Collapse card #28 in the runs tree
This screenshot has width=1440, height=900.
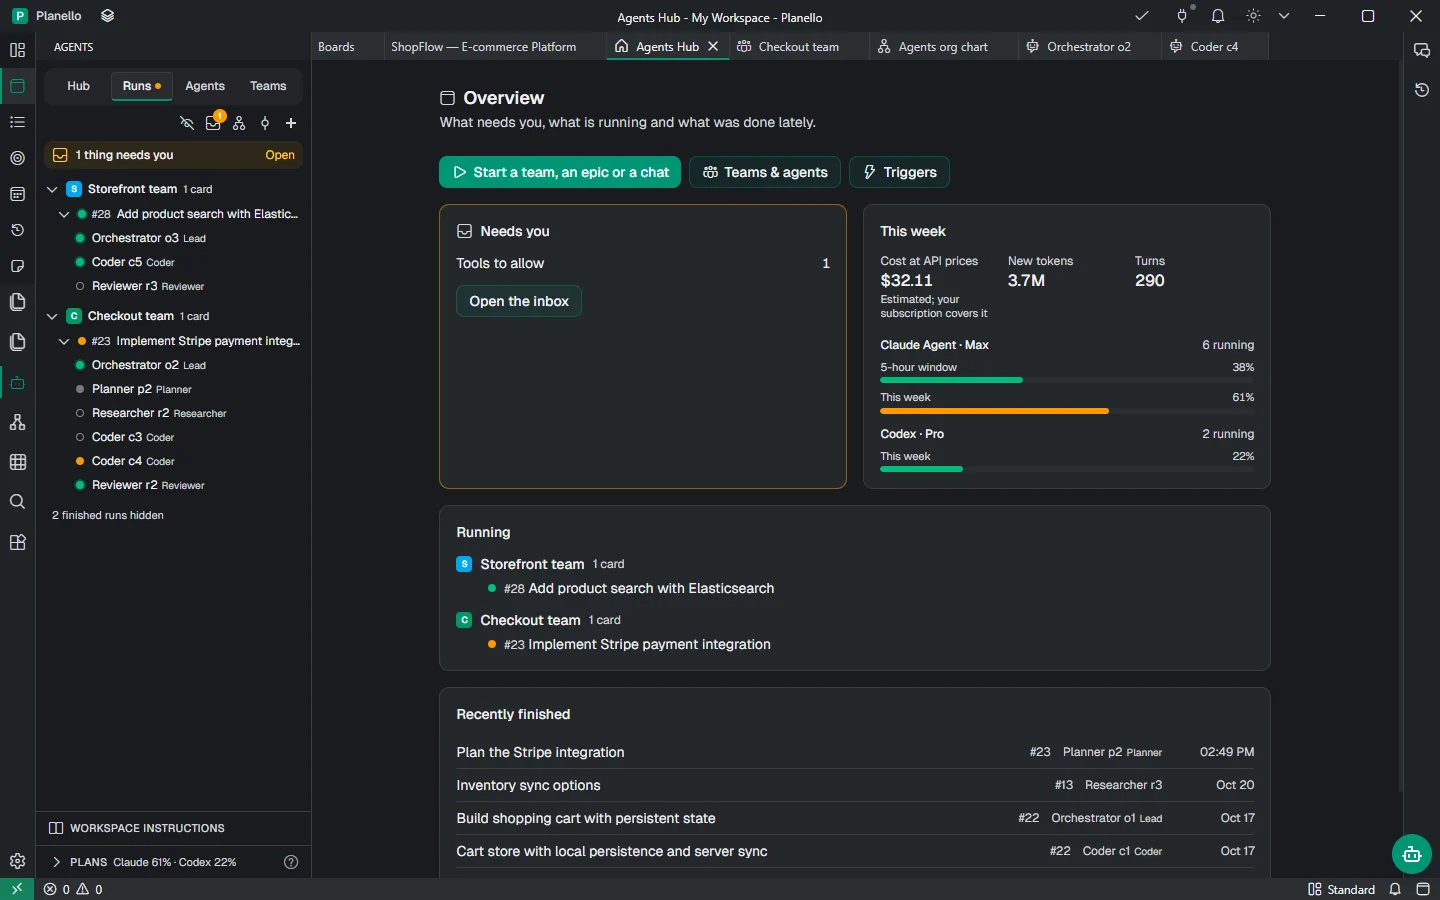pyautogui.click(x=64, y=214)
